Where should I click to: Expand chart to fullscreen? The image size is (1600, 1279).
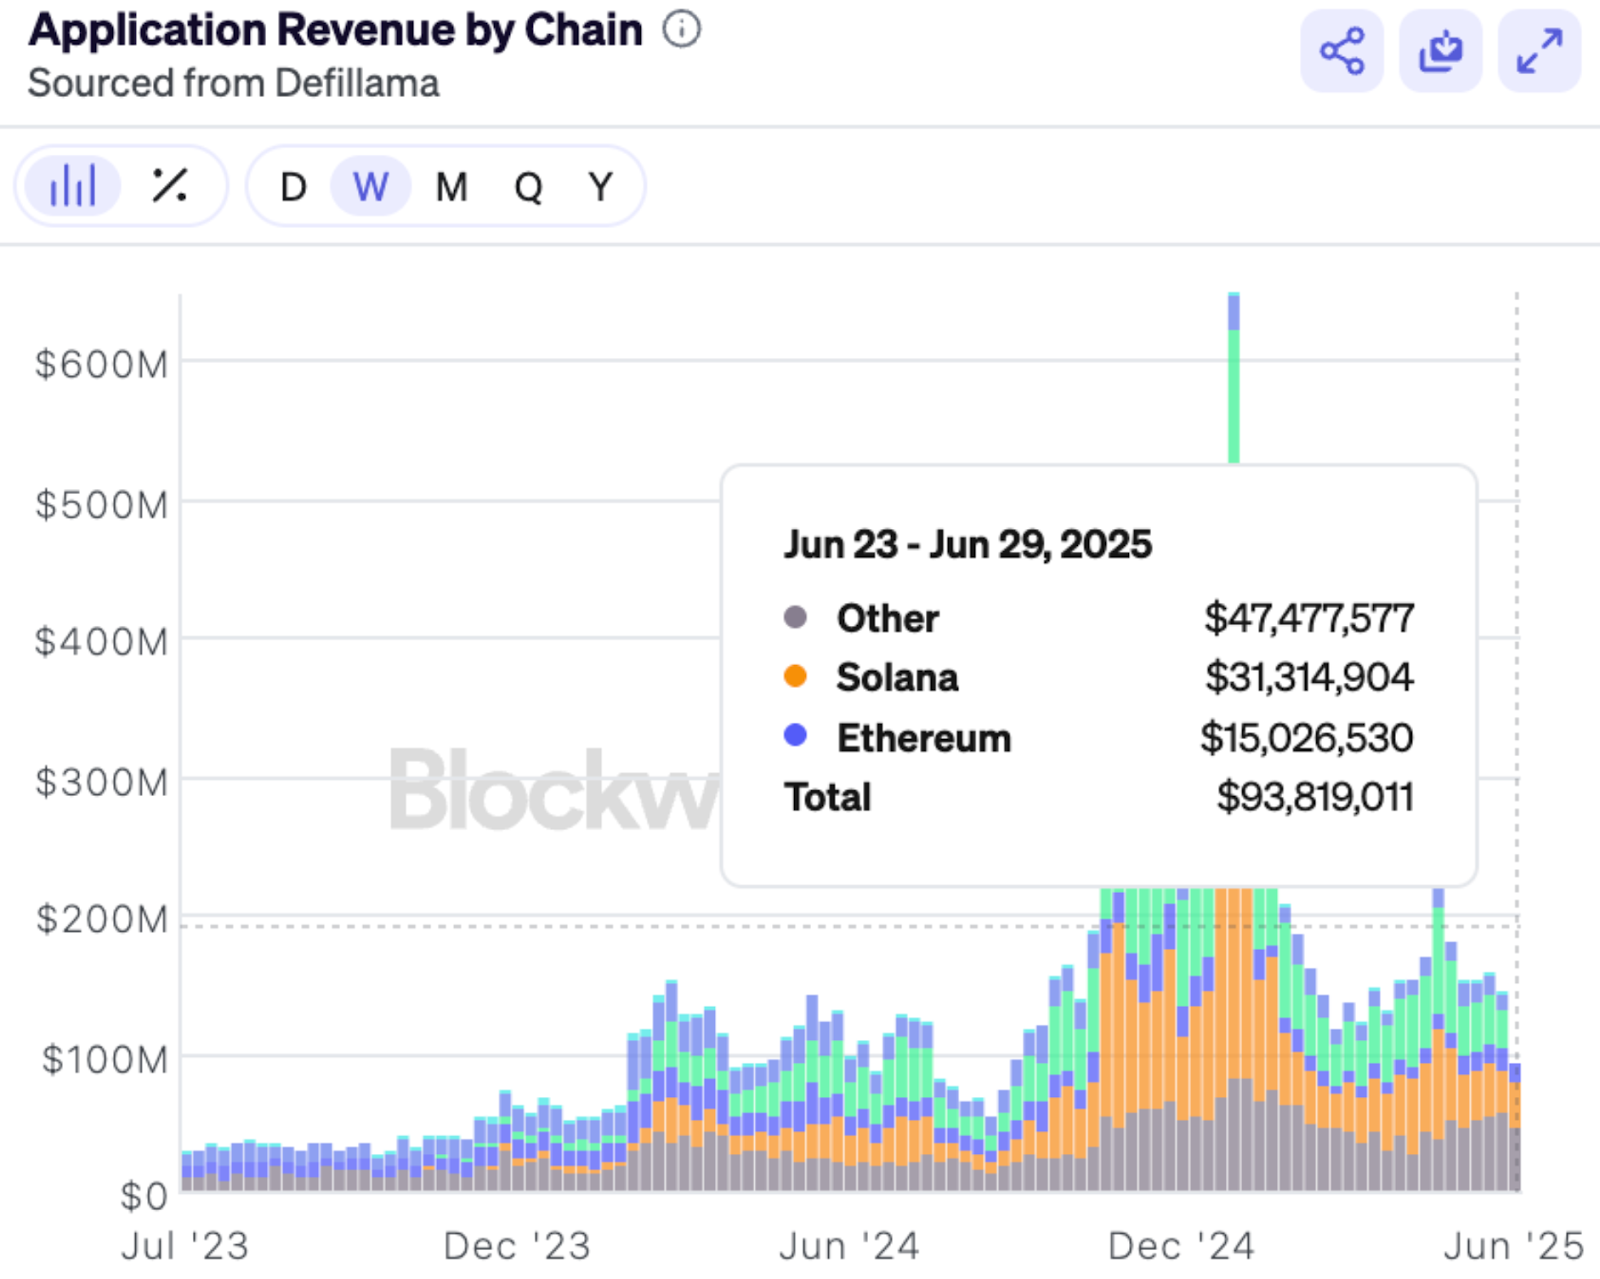[x=1539, y=51]
